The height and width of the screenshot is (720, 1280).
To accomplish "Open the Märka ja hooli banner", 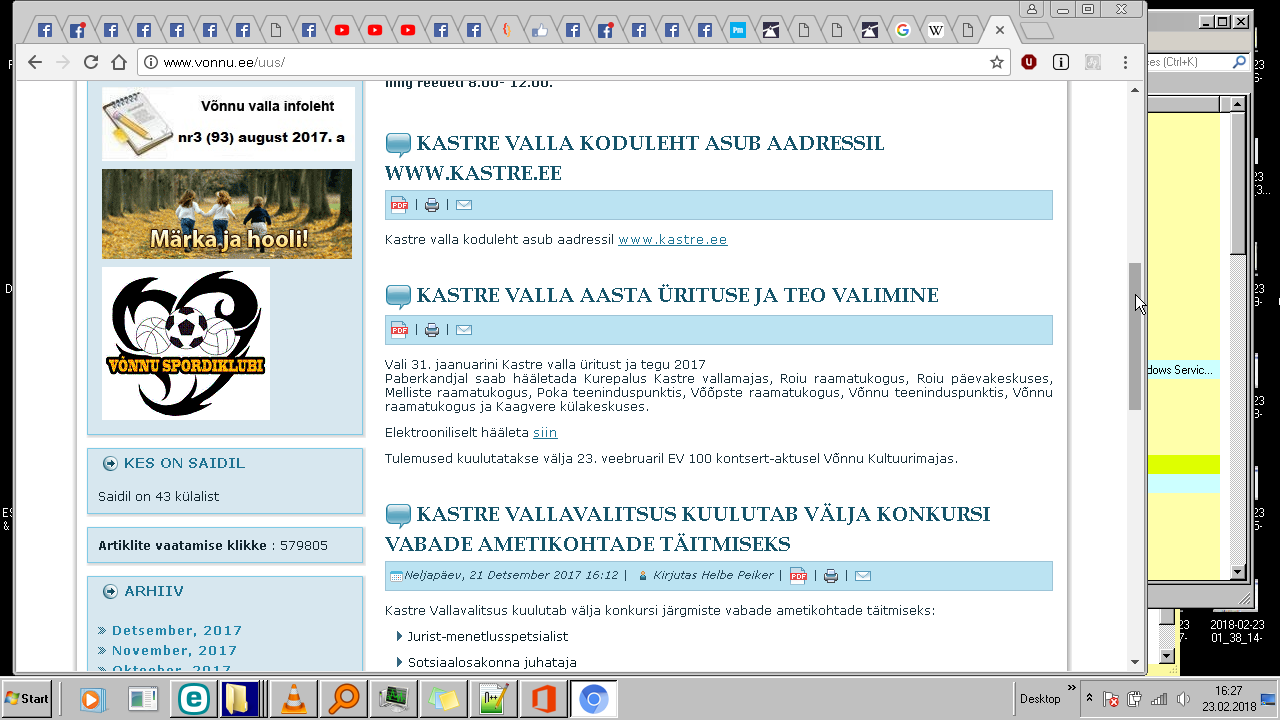I will (x=227, y=214).
